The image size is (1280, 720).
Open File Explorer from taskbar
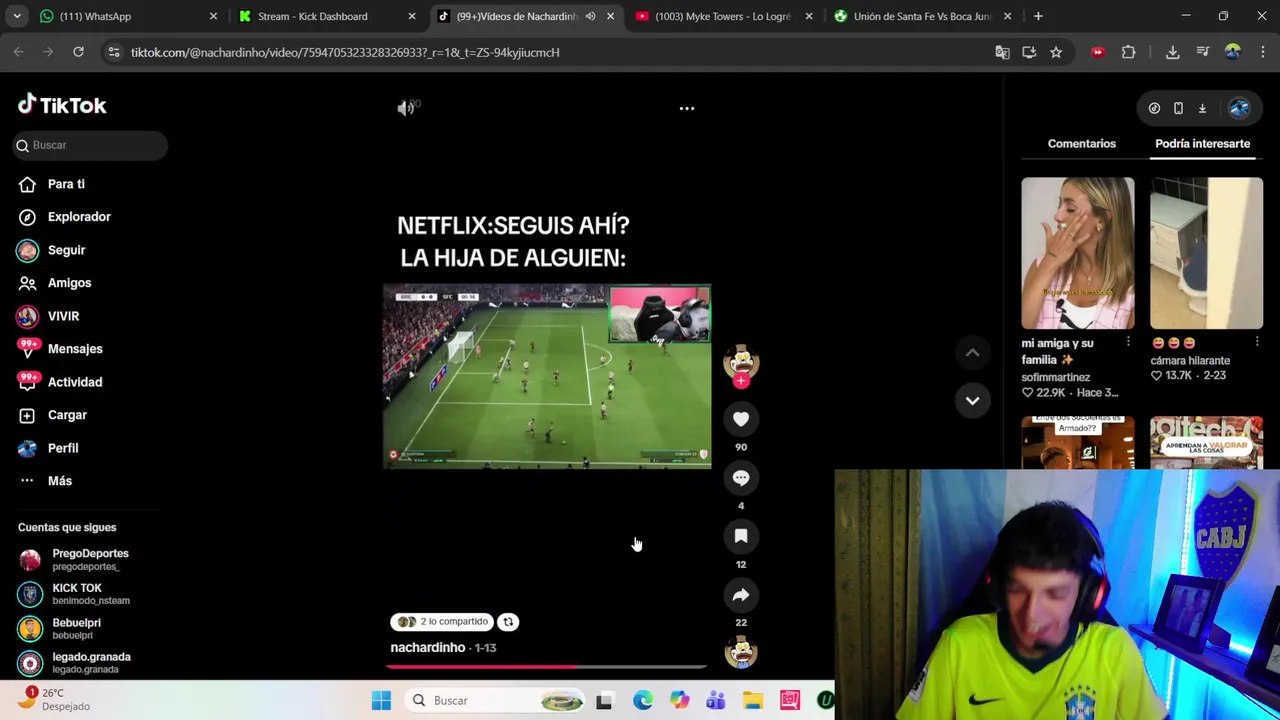[x=752, y=701]
